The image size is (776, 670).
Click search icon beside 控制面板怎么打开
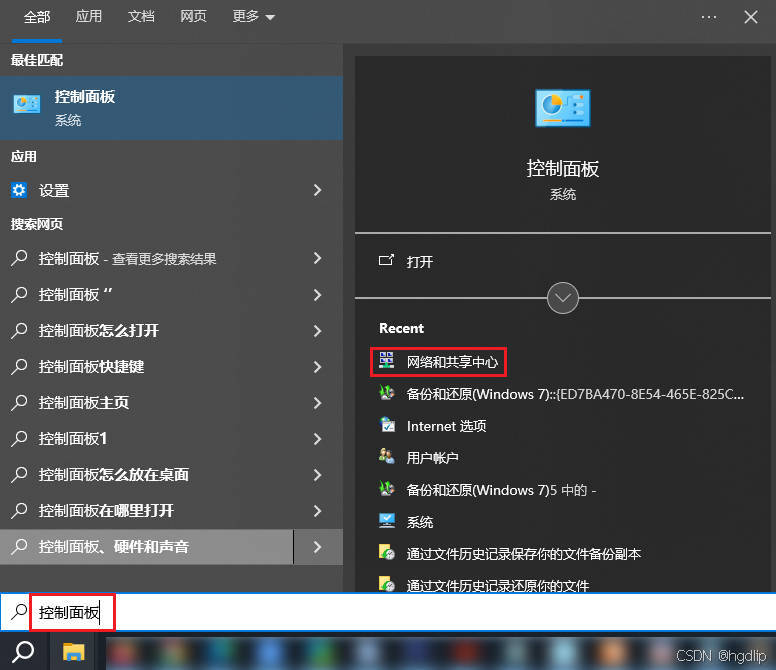(x=19, y=330)
